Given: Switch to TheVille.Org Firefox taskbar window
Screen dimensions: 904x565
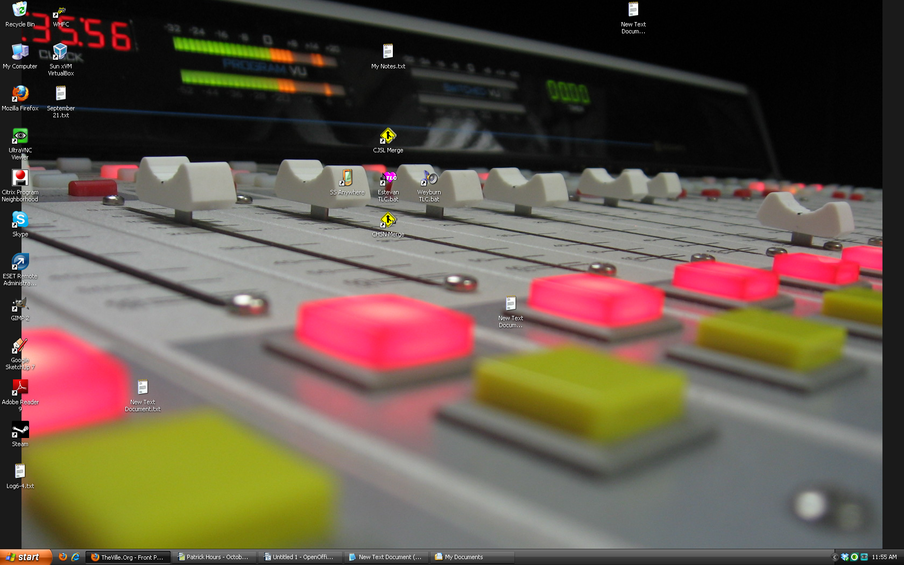Looking at the screenshot, I should click(x=128, y=557).
